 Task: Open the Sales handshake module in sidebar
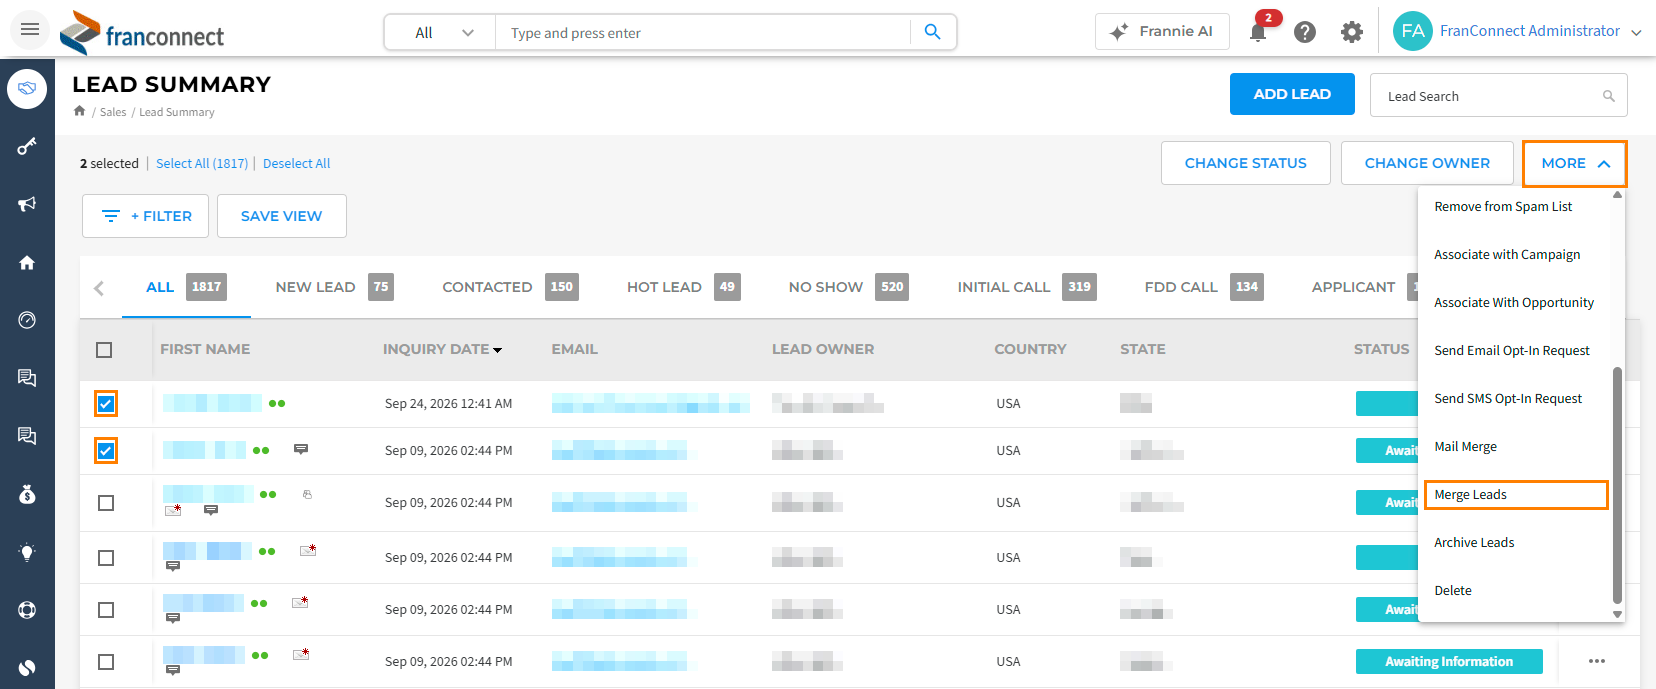[x=27, y=89]
